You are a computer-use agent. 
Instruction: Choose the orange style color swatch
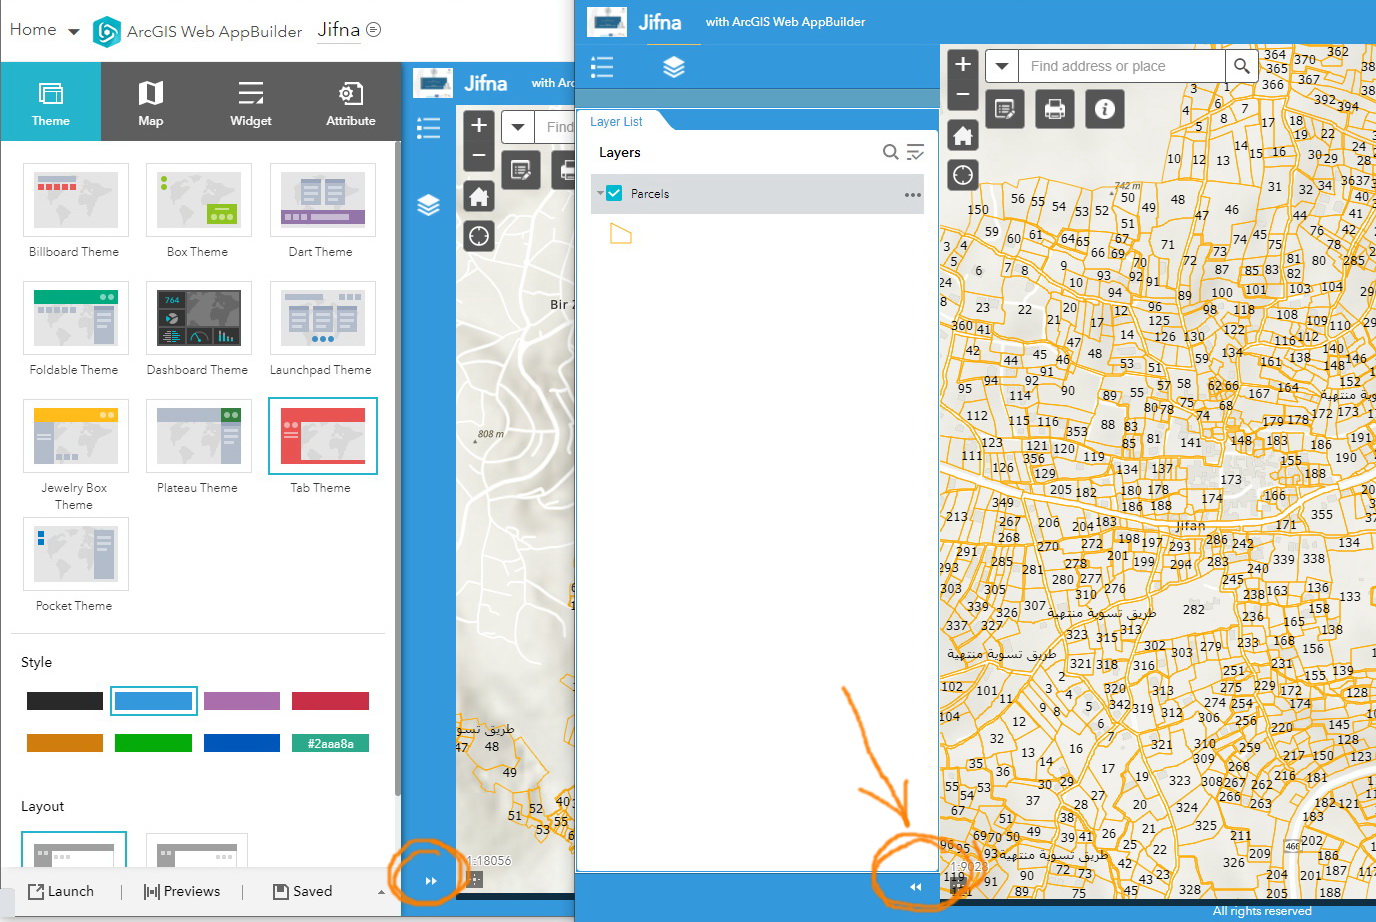[65, 743]
